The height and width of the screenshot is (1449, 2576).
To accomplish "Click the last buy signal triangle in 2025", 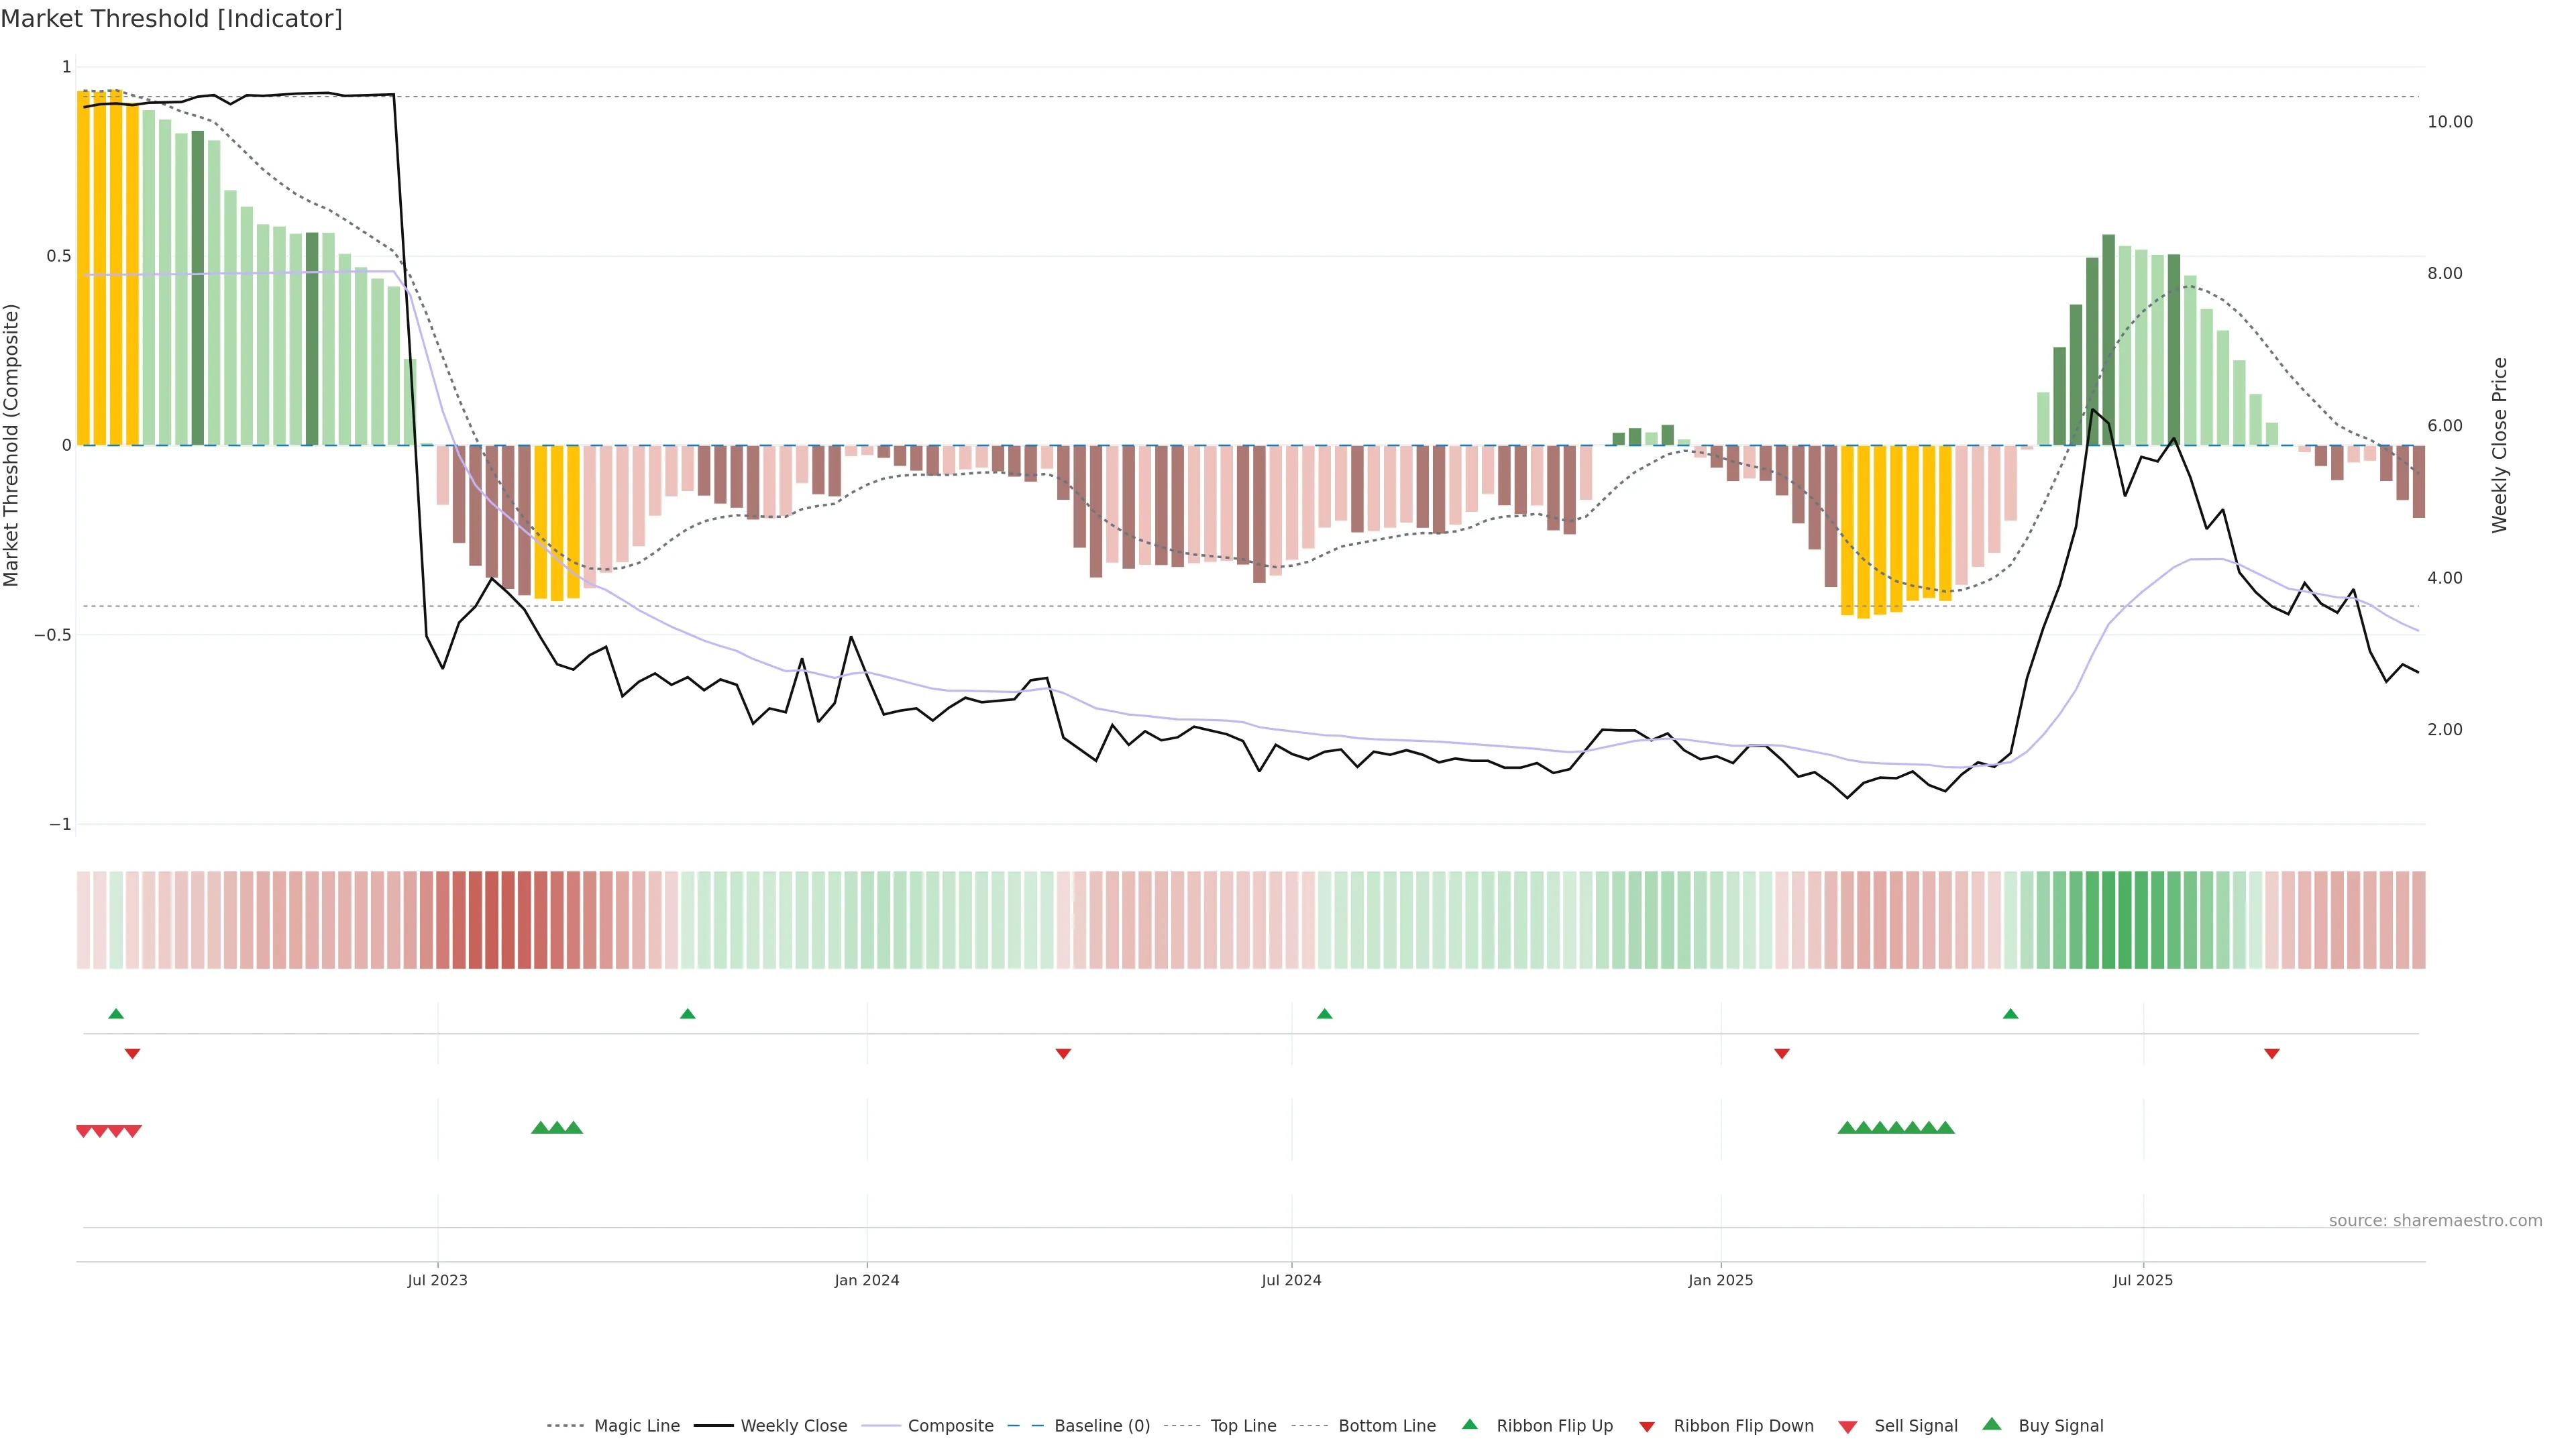I will point(1945,1128).
